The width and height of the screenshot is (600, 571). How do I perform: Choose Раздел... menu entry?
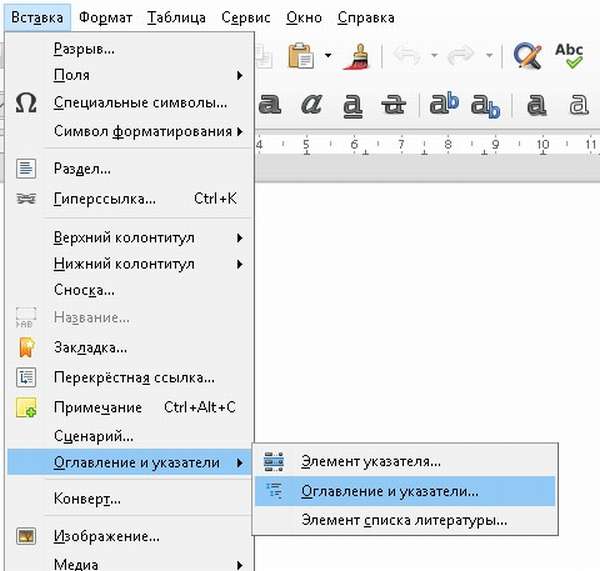click(129, 168)
